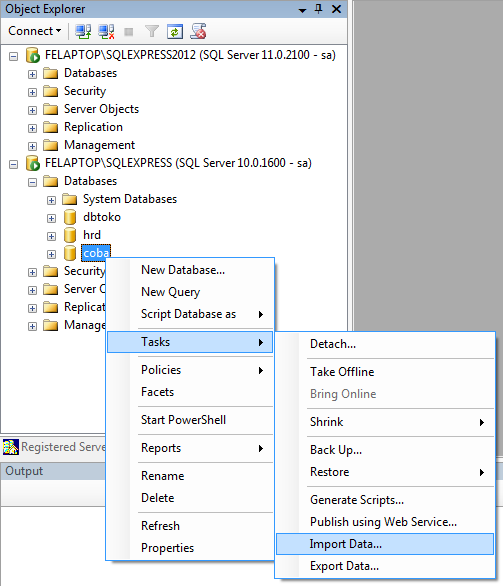
Task: Click the Filter funnel toolbar icon
Action: click(152, 31)
